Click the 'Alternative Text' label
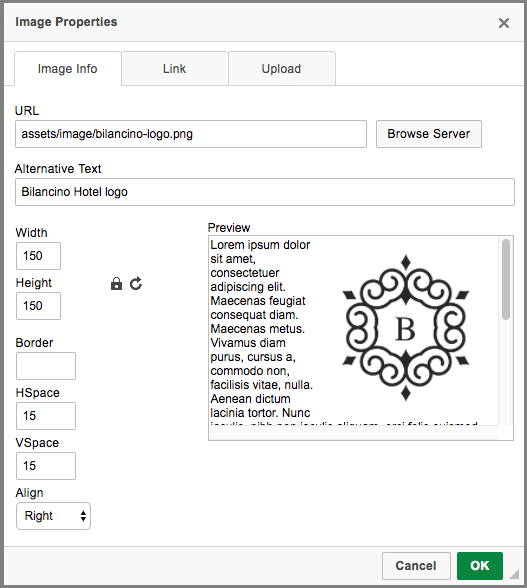 [58, 169]
